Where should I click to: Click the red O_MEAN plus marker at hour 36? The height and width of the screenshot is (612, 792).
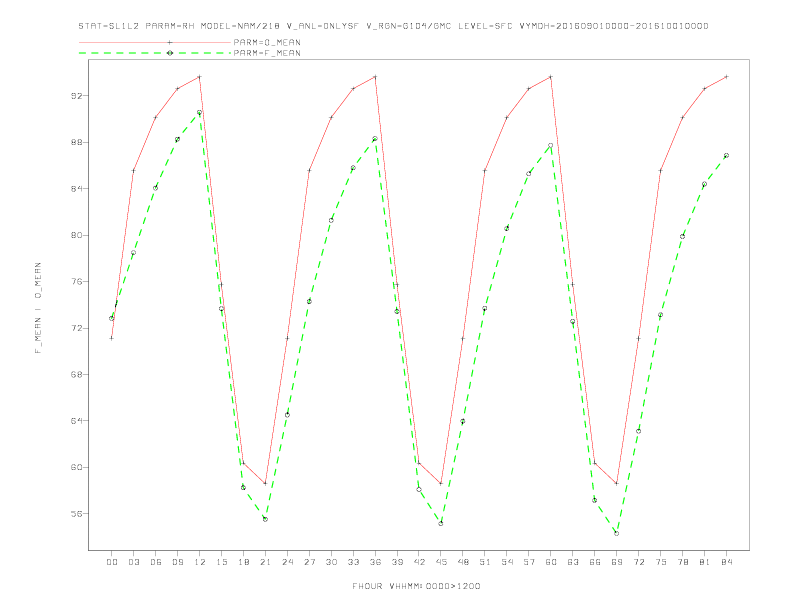point(375,77)
